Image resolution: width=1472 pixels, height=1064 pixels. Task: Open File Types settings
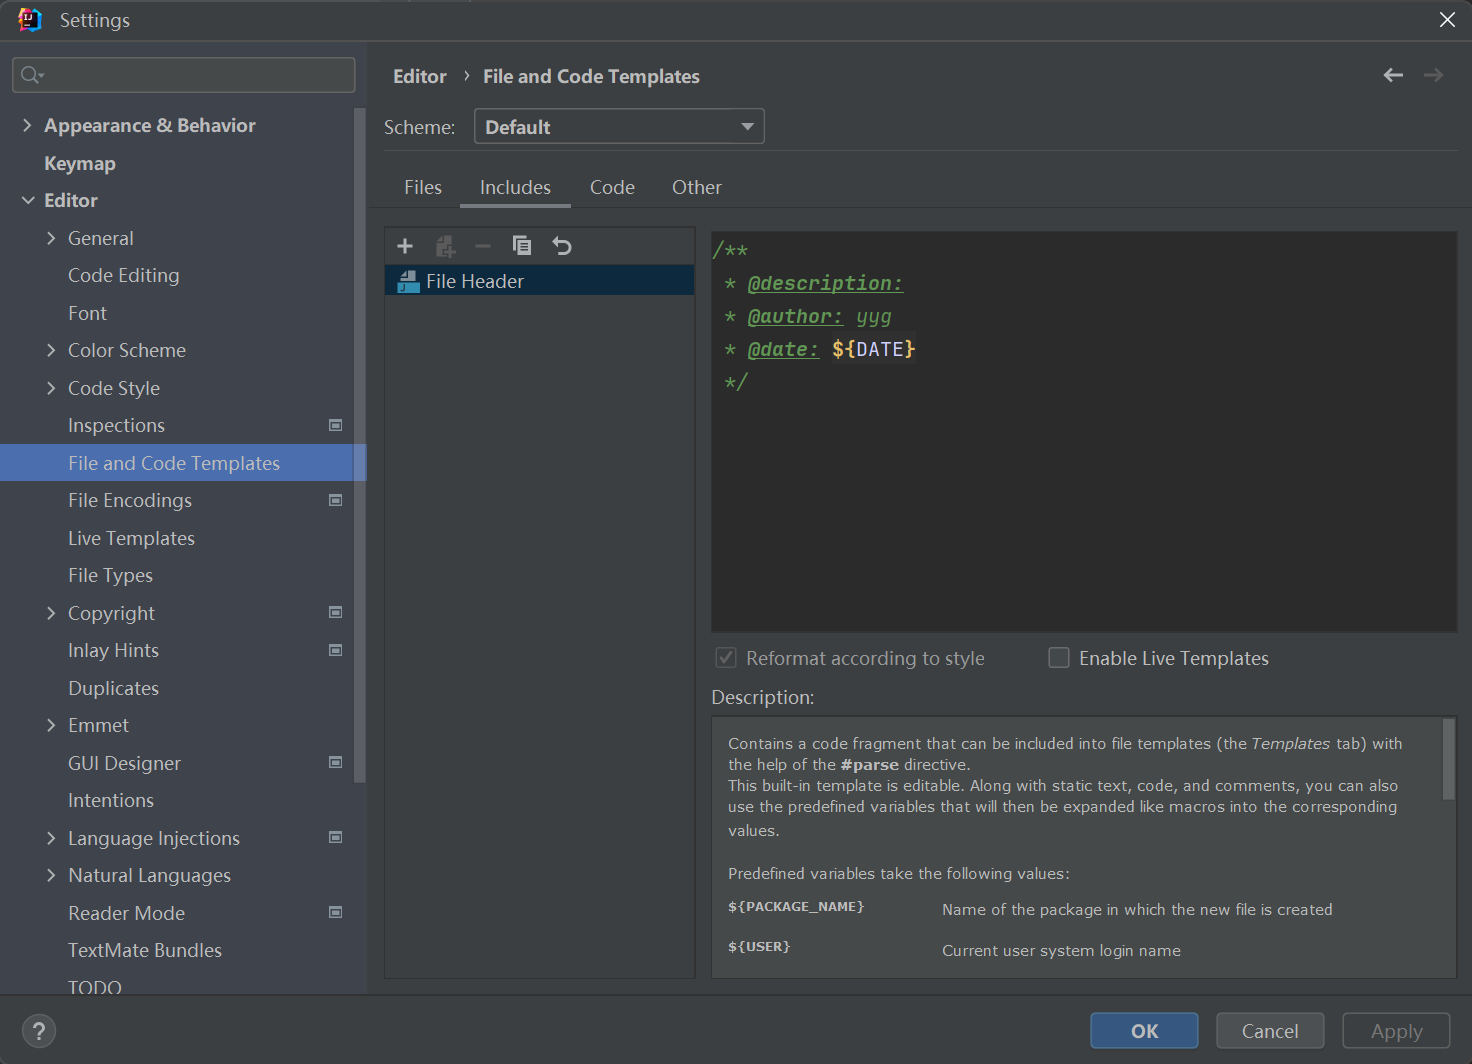tap(110, 575)
